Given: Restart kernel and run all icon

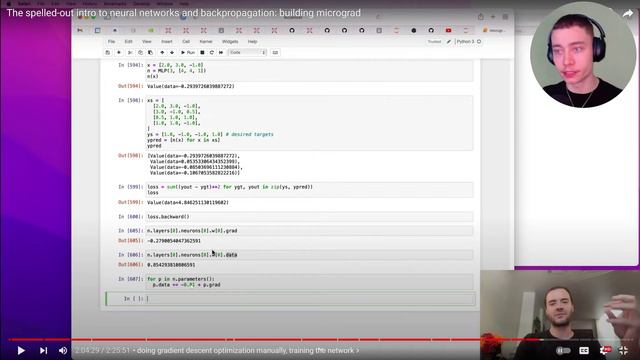Looking at the screenshot, I should (x=221, y=53).
